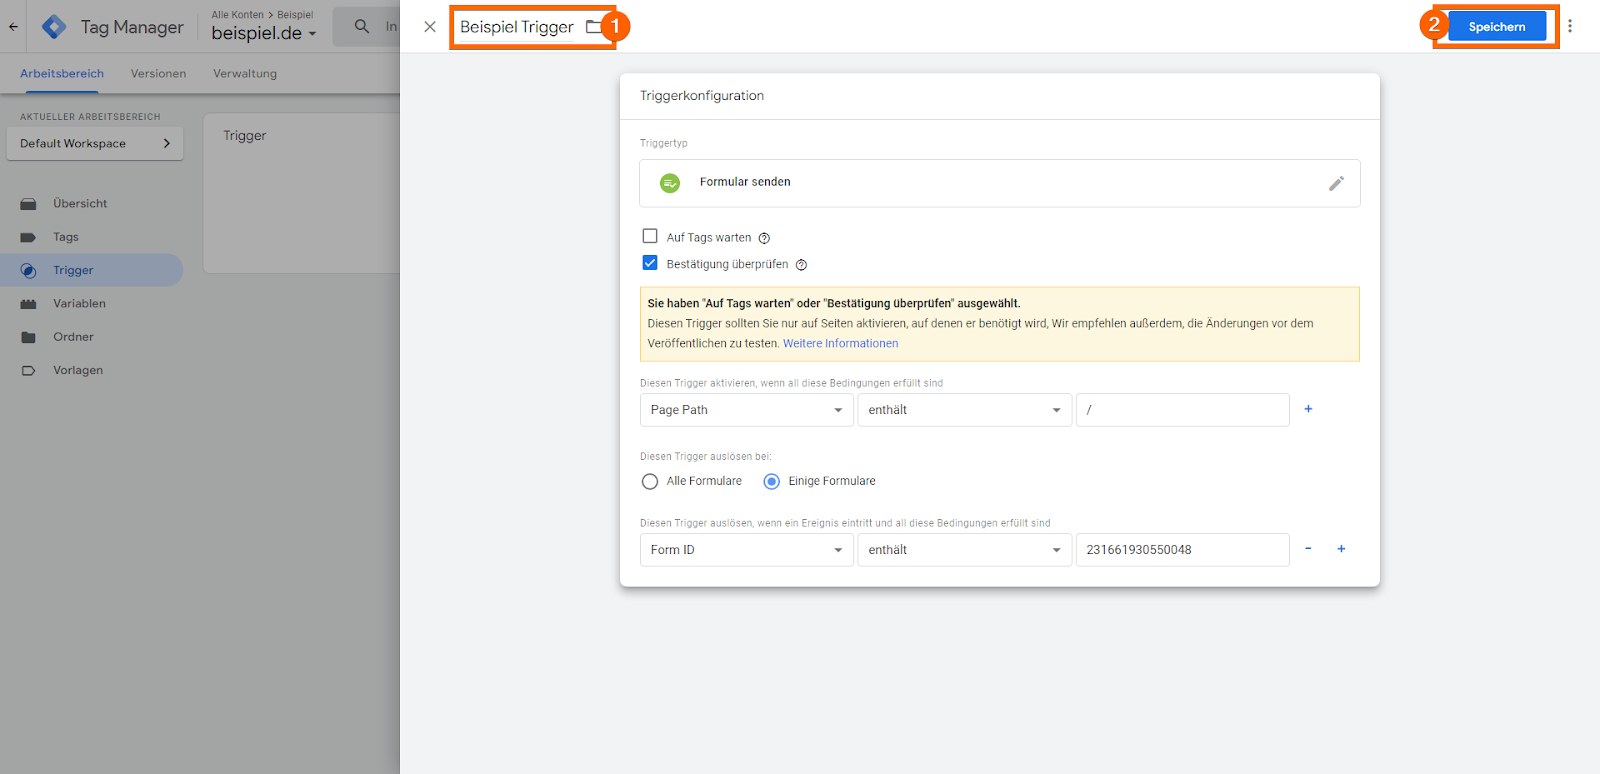The width and height of the screenshot is (1600, 774).
Task: Click the Tag Manager logo icon
Action: 54,27
